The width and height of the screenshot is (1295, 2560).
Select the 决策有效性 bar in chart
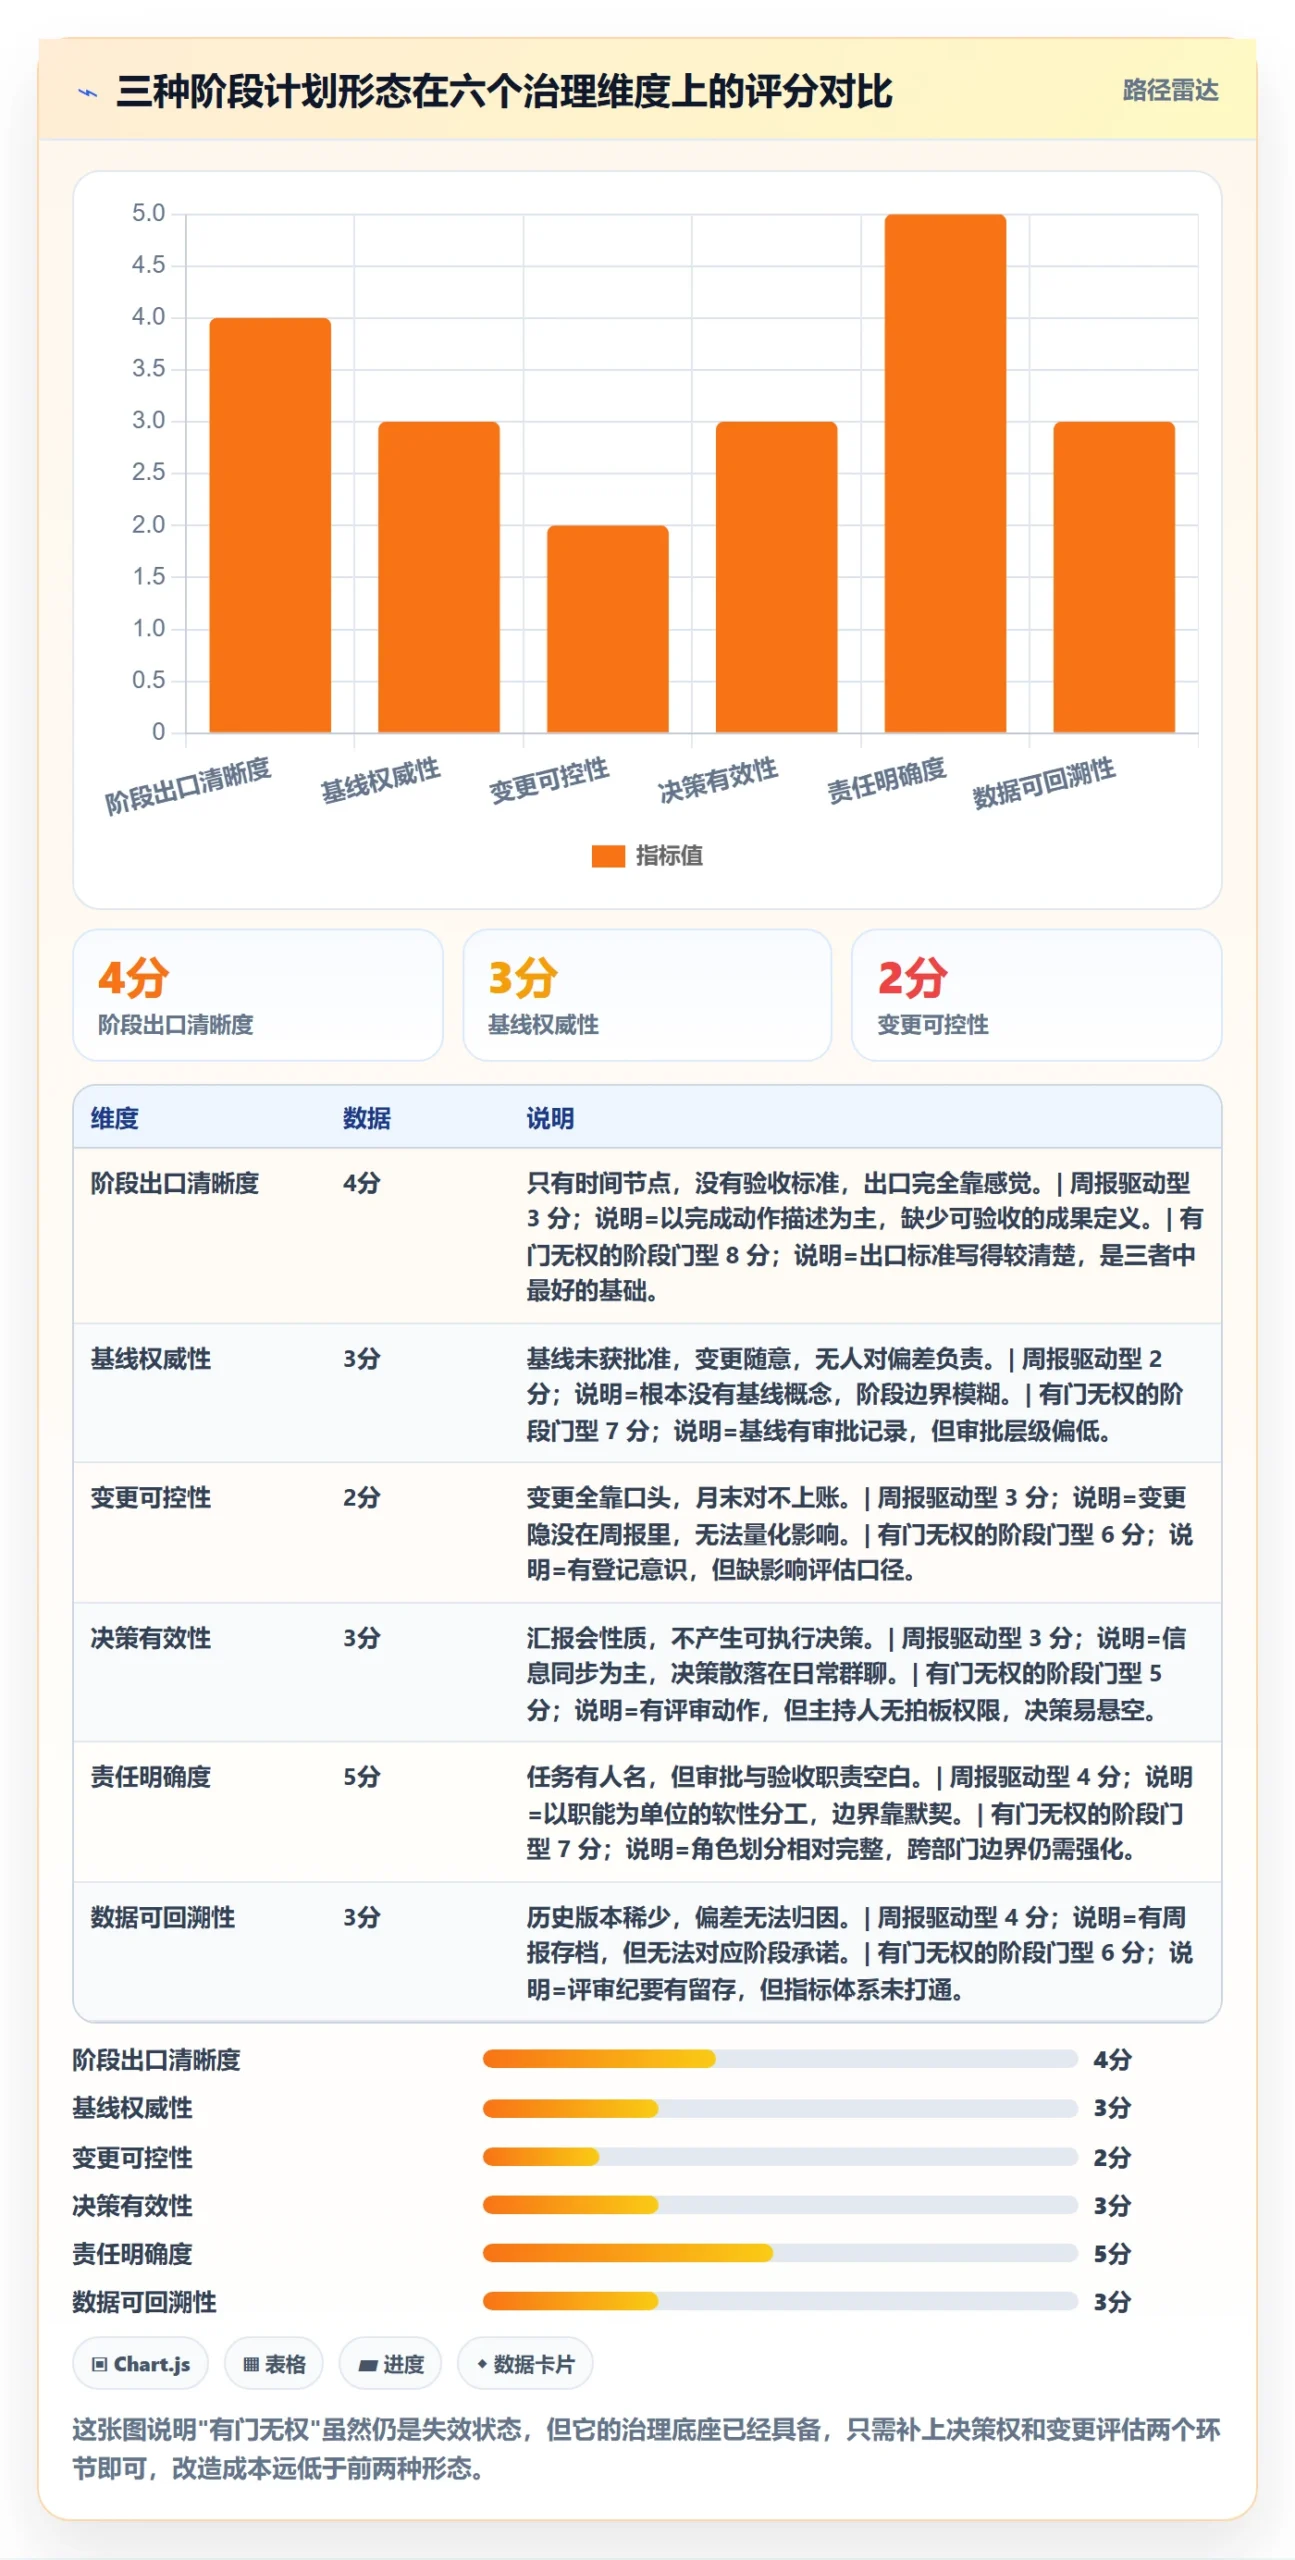pyautogui.click(x=776, y=576)
